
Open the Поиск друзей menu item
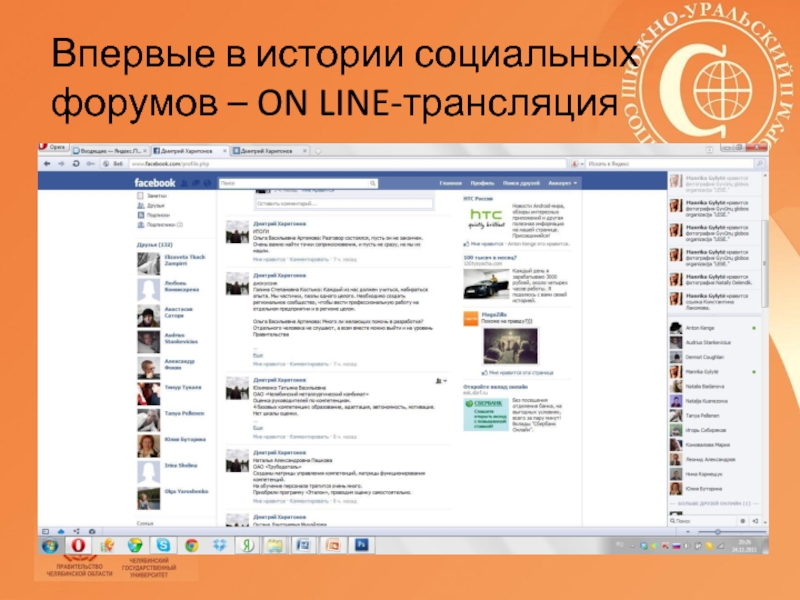pos(521,183)
